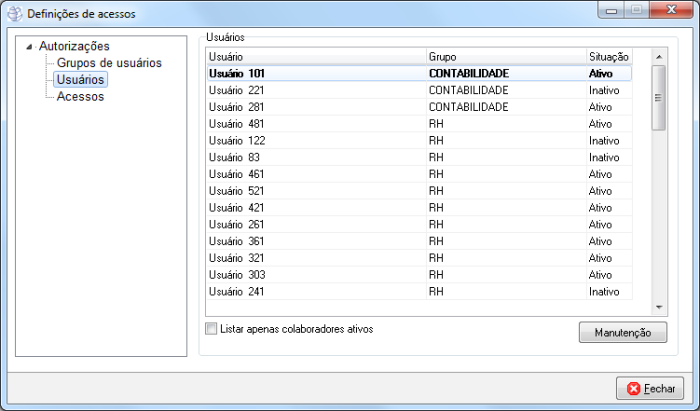Click the vertical scrollbar thumb

[x=658, y=97]
